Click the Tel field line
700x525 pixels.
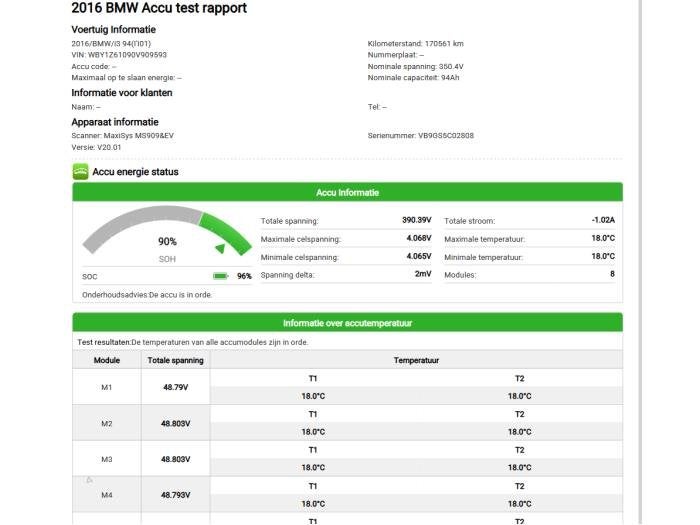tap(377, 107)
